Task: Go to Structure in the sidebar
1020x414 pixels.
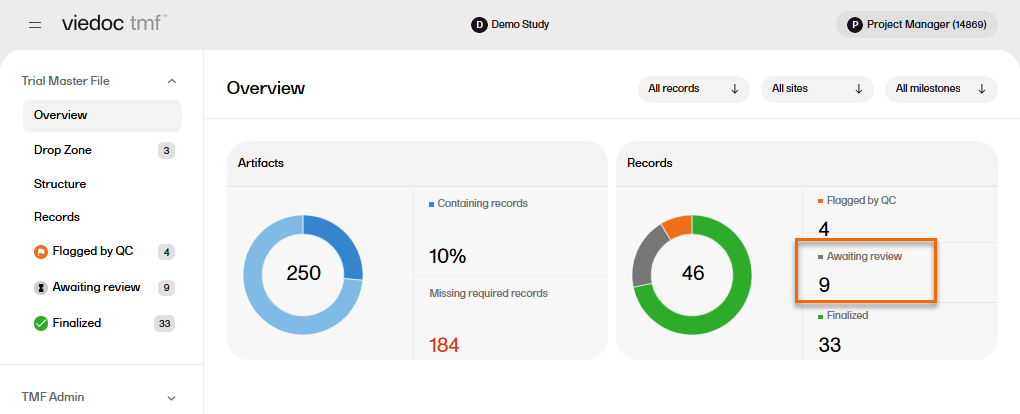Action: (60, 184)
